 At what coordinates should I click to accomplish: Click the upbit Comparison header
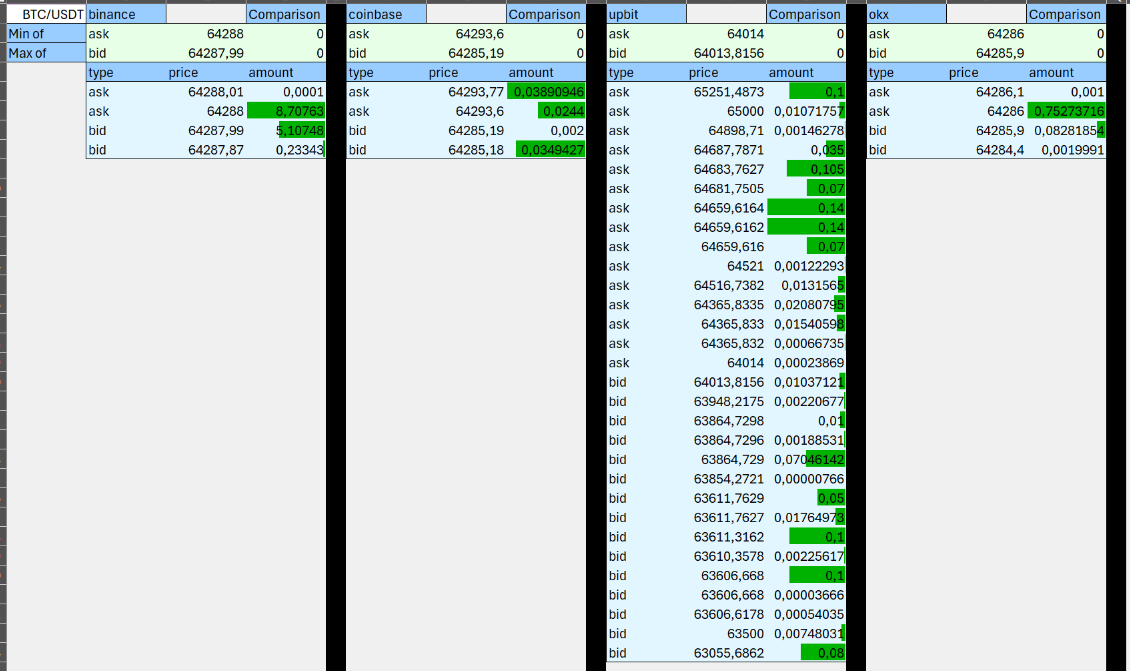click(806, 14)
